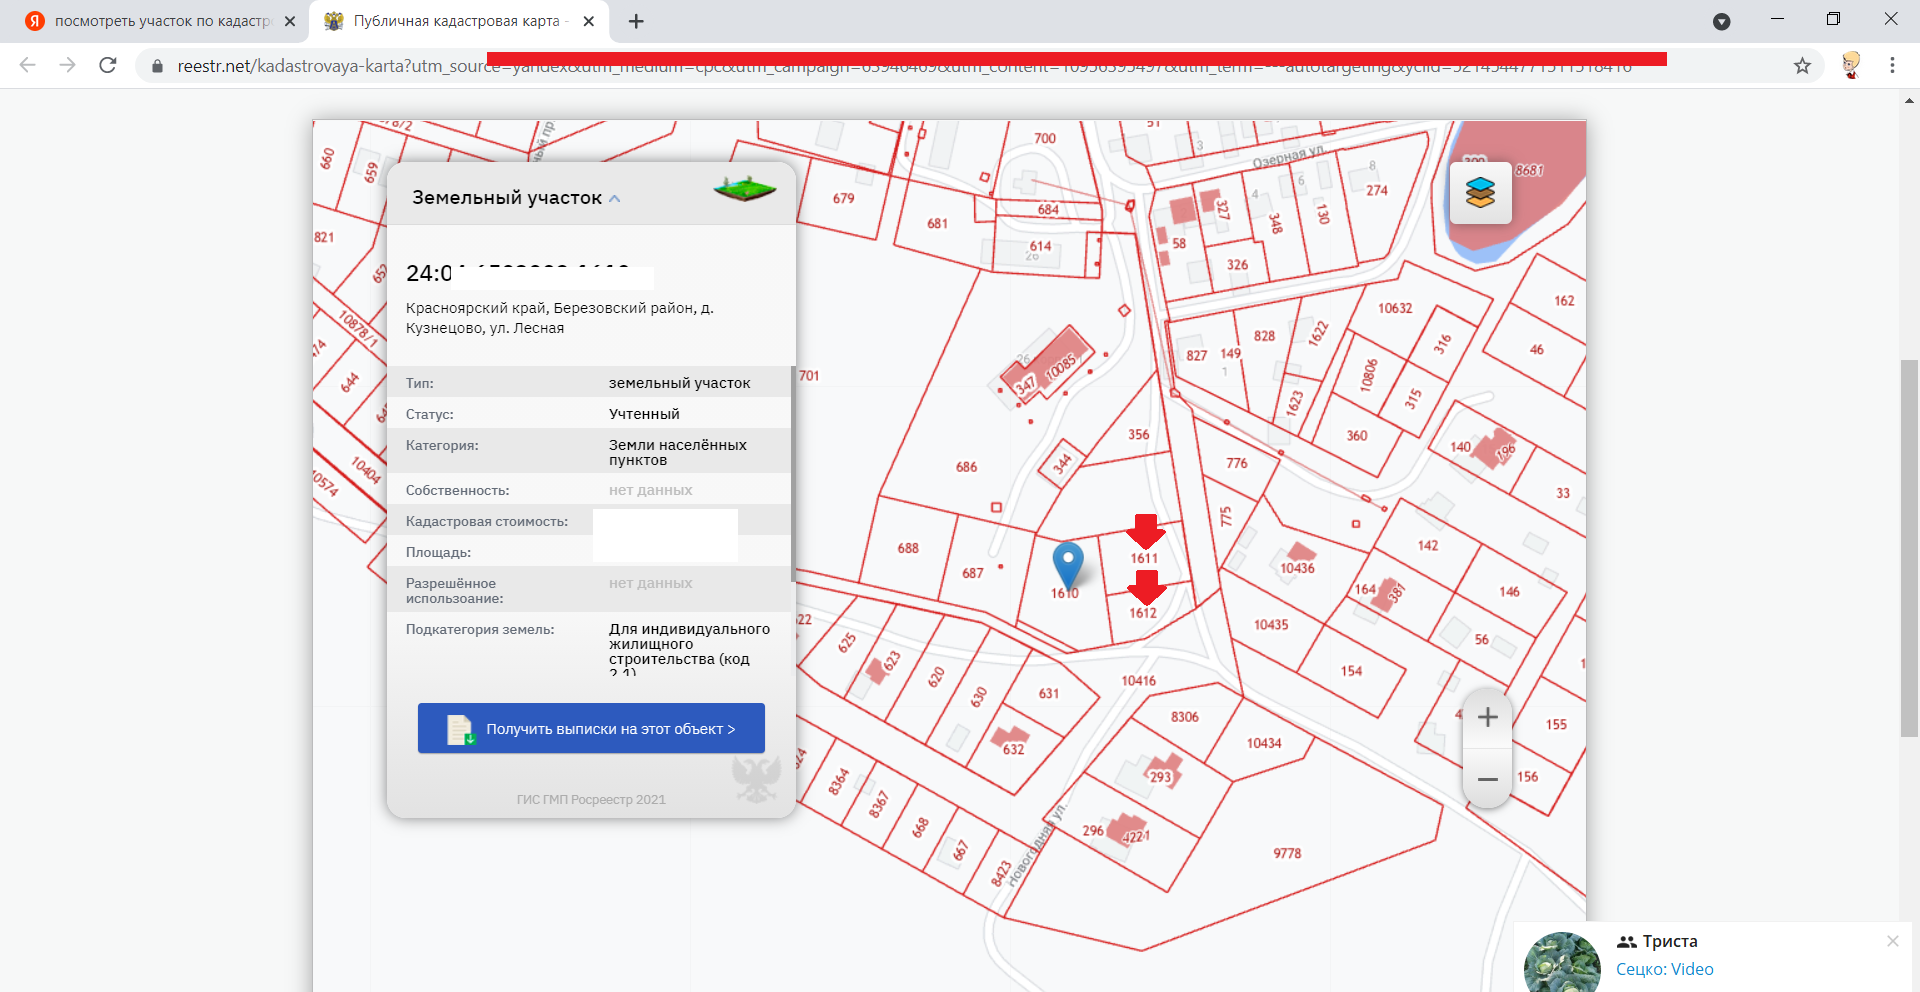
Task: Dismiss the Триста notification popup
Action: 1892,941
